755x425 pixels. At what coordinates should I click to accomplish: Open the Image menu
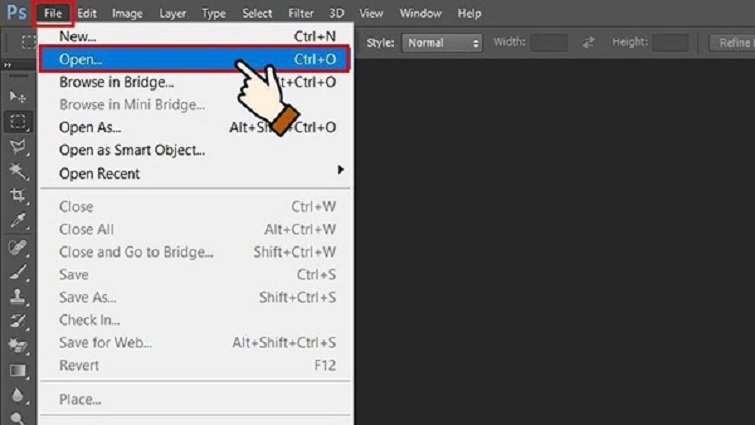(127, 13)
